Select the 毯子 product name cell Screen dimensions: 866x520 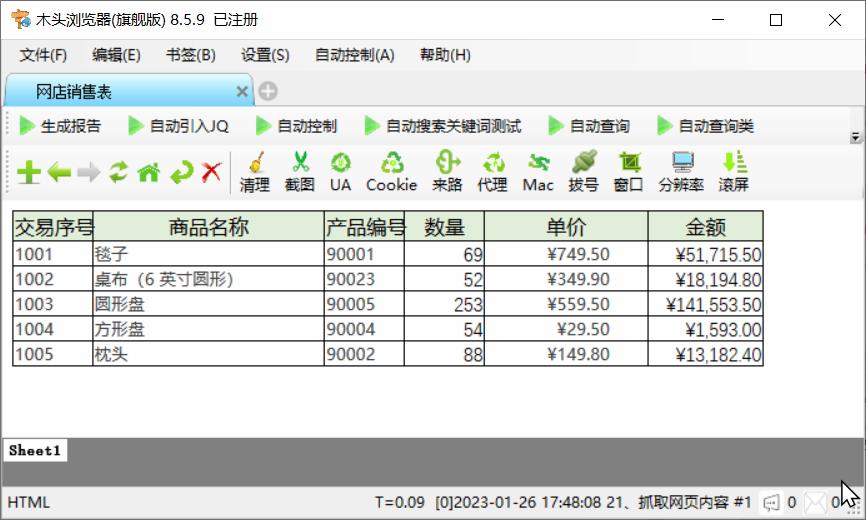(x=208, y=254)
